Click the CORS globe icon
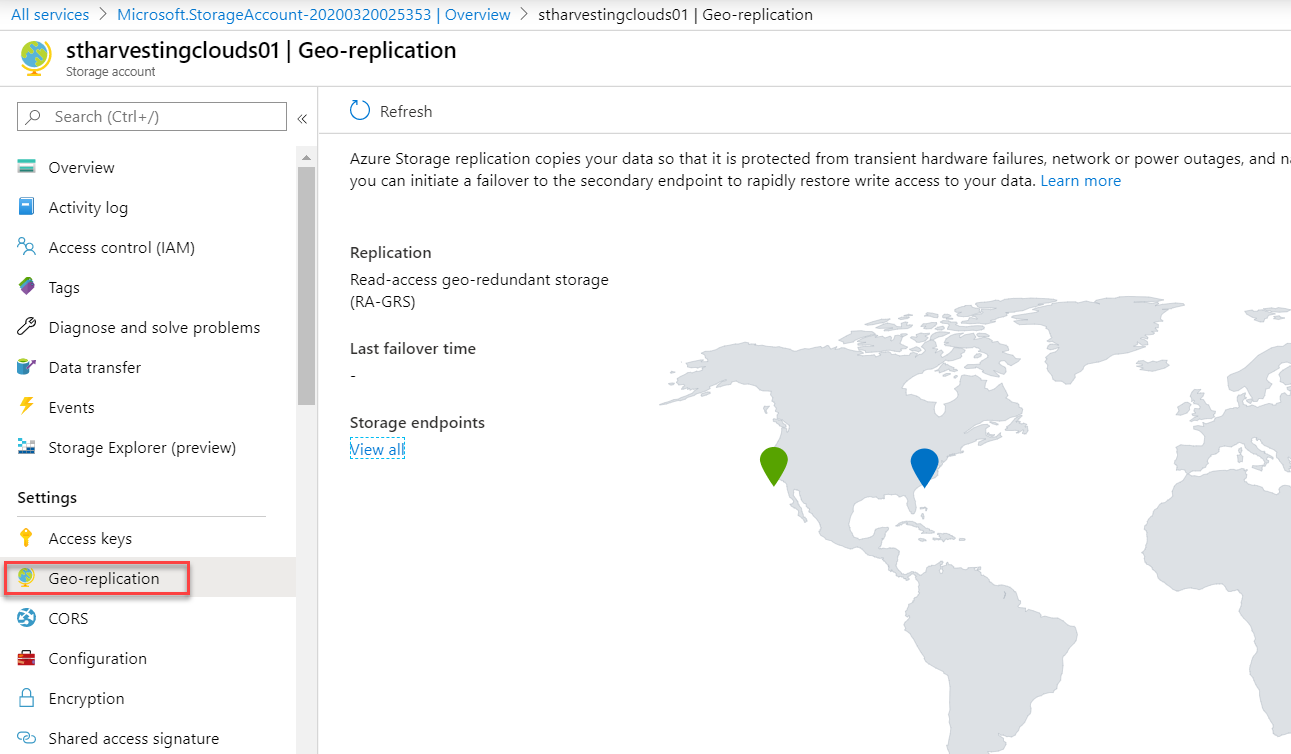Image resolution: width=1291 pixels, height=754 pixels. 27,618
